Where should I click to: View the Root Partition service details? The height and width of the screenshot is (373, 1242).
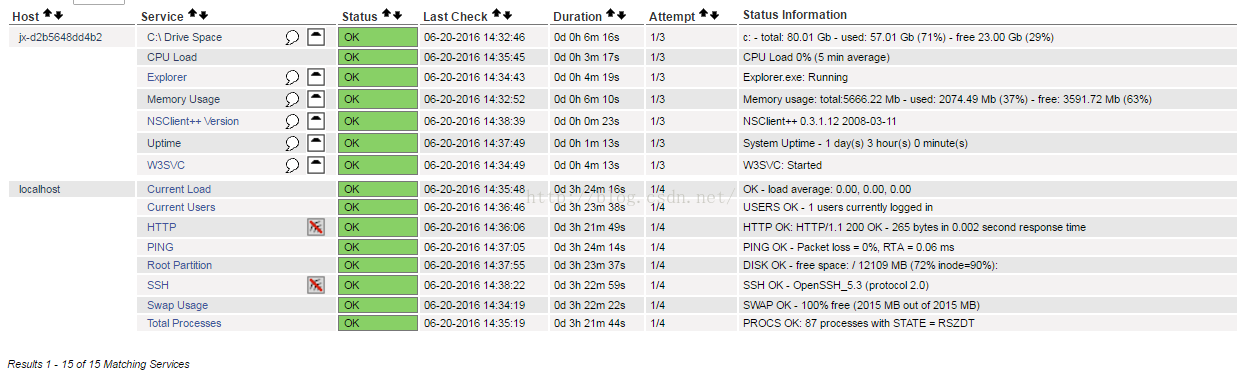(x=180, y=265)
